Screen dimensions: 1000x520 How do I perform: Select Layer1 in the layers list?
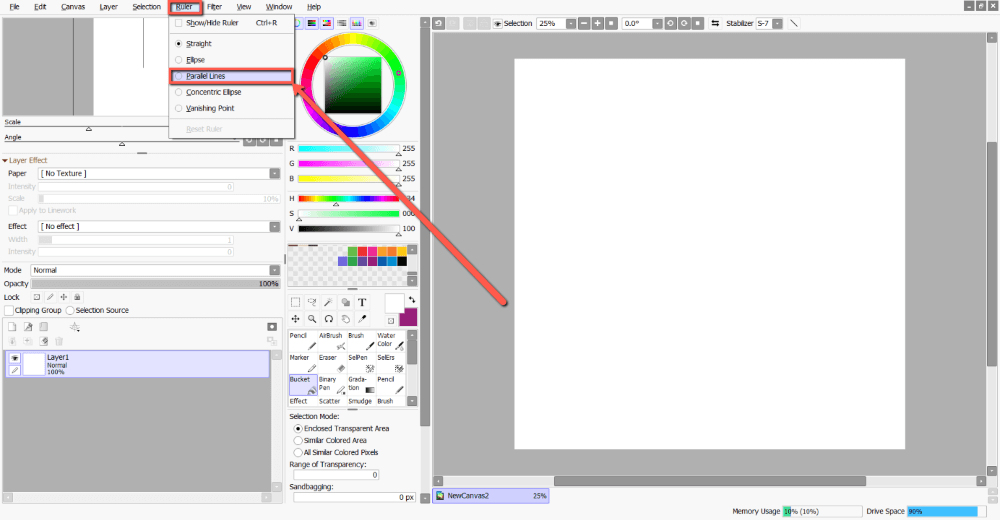138,364
